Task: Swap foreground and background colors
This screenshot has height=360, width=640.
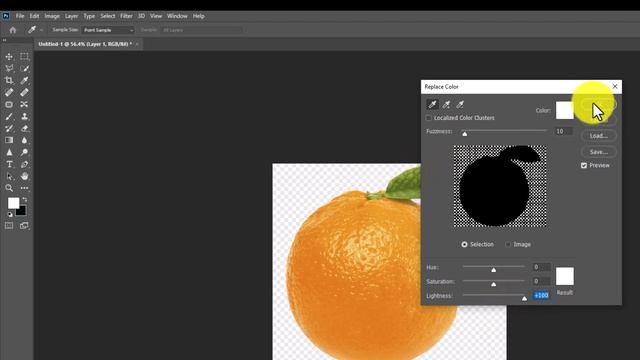Action: pyautogui.click(x=24, y=200)
